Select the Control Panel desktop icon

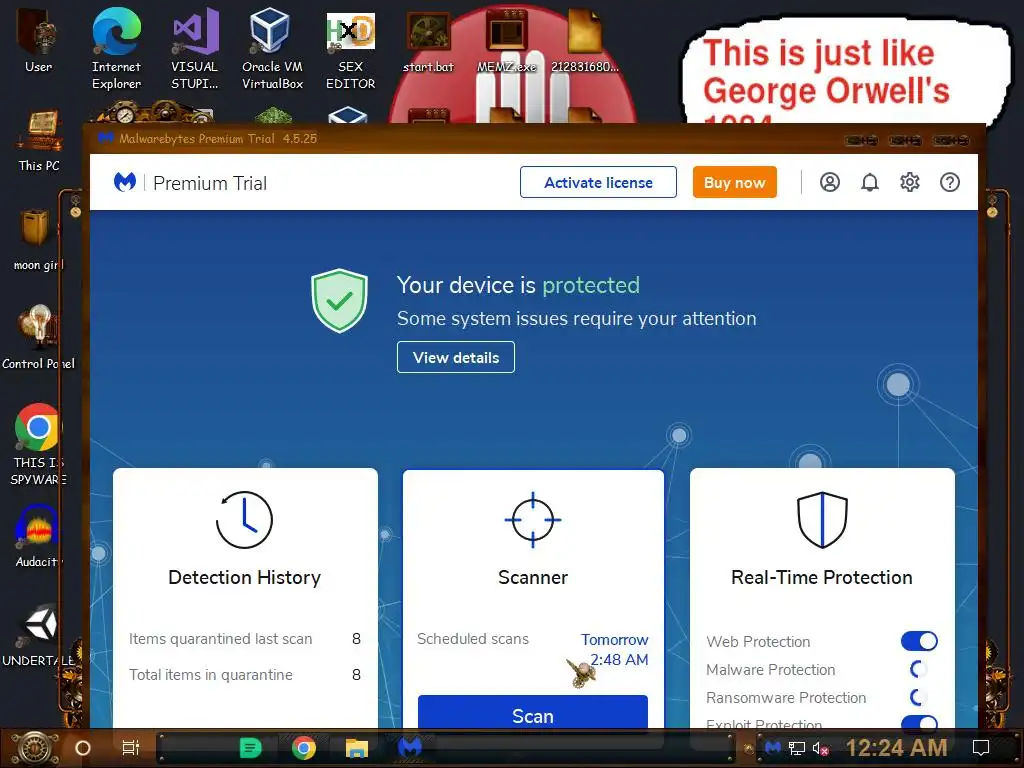click(39, 338)
